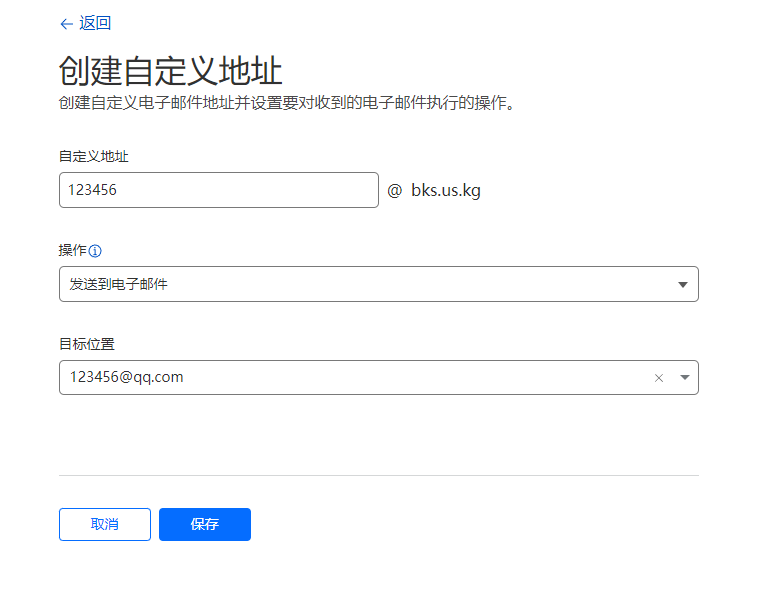Click the 目标位置 field label

(87, 344)
